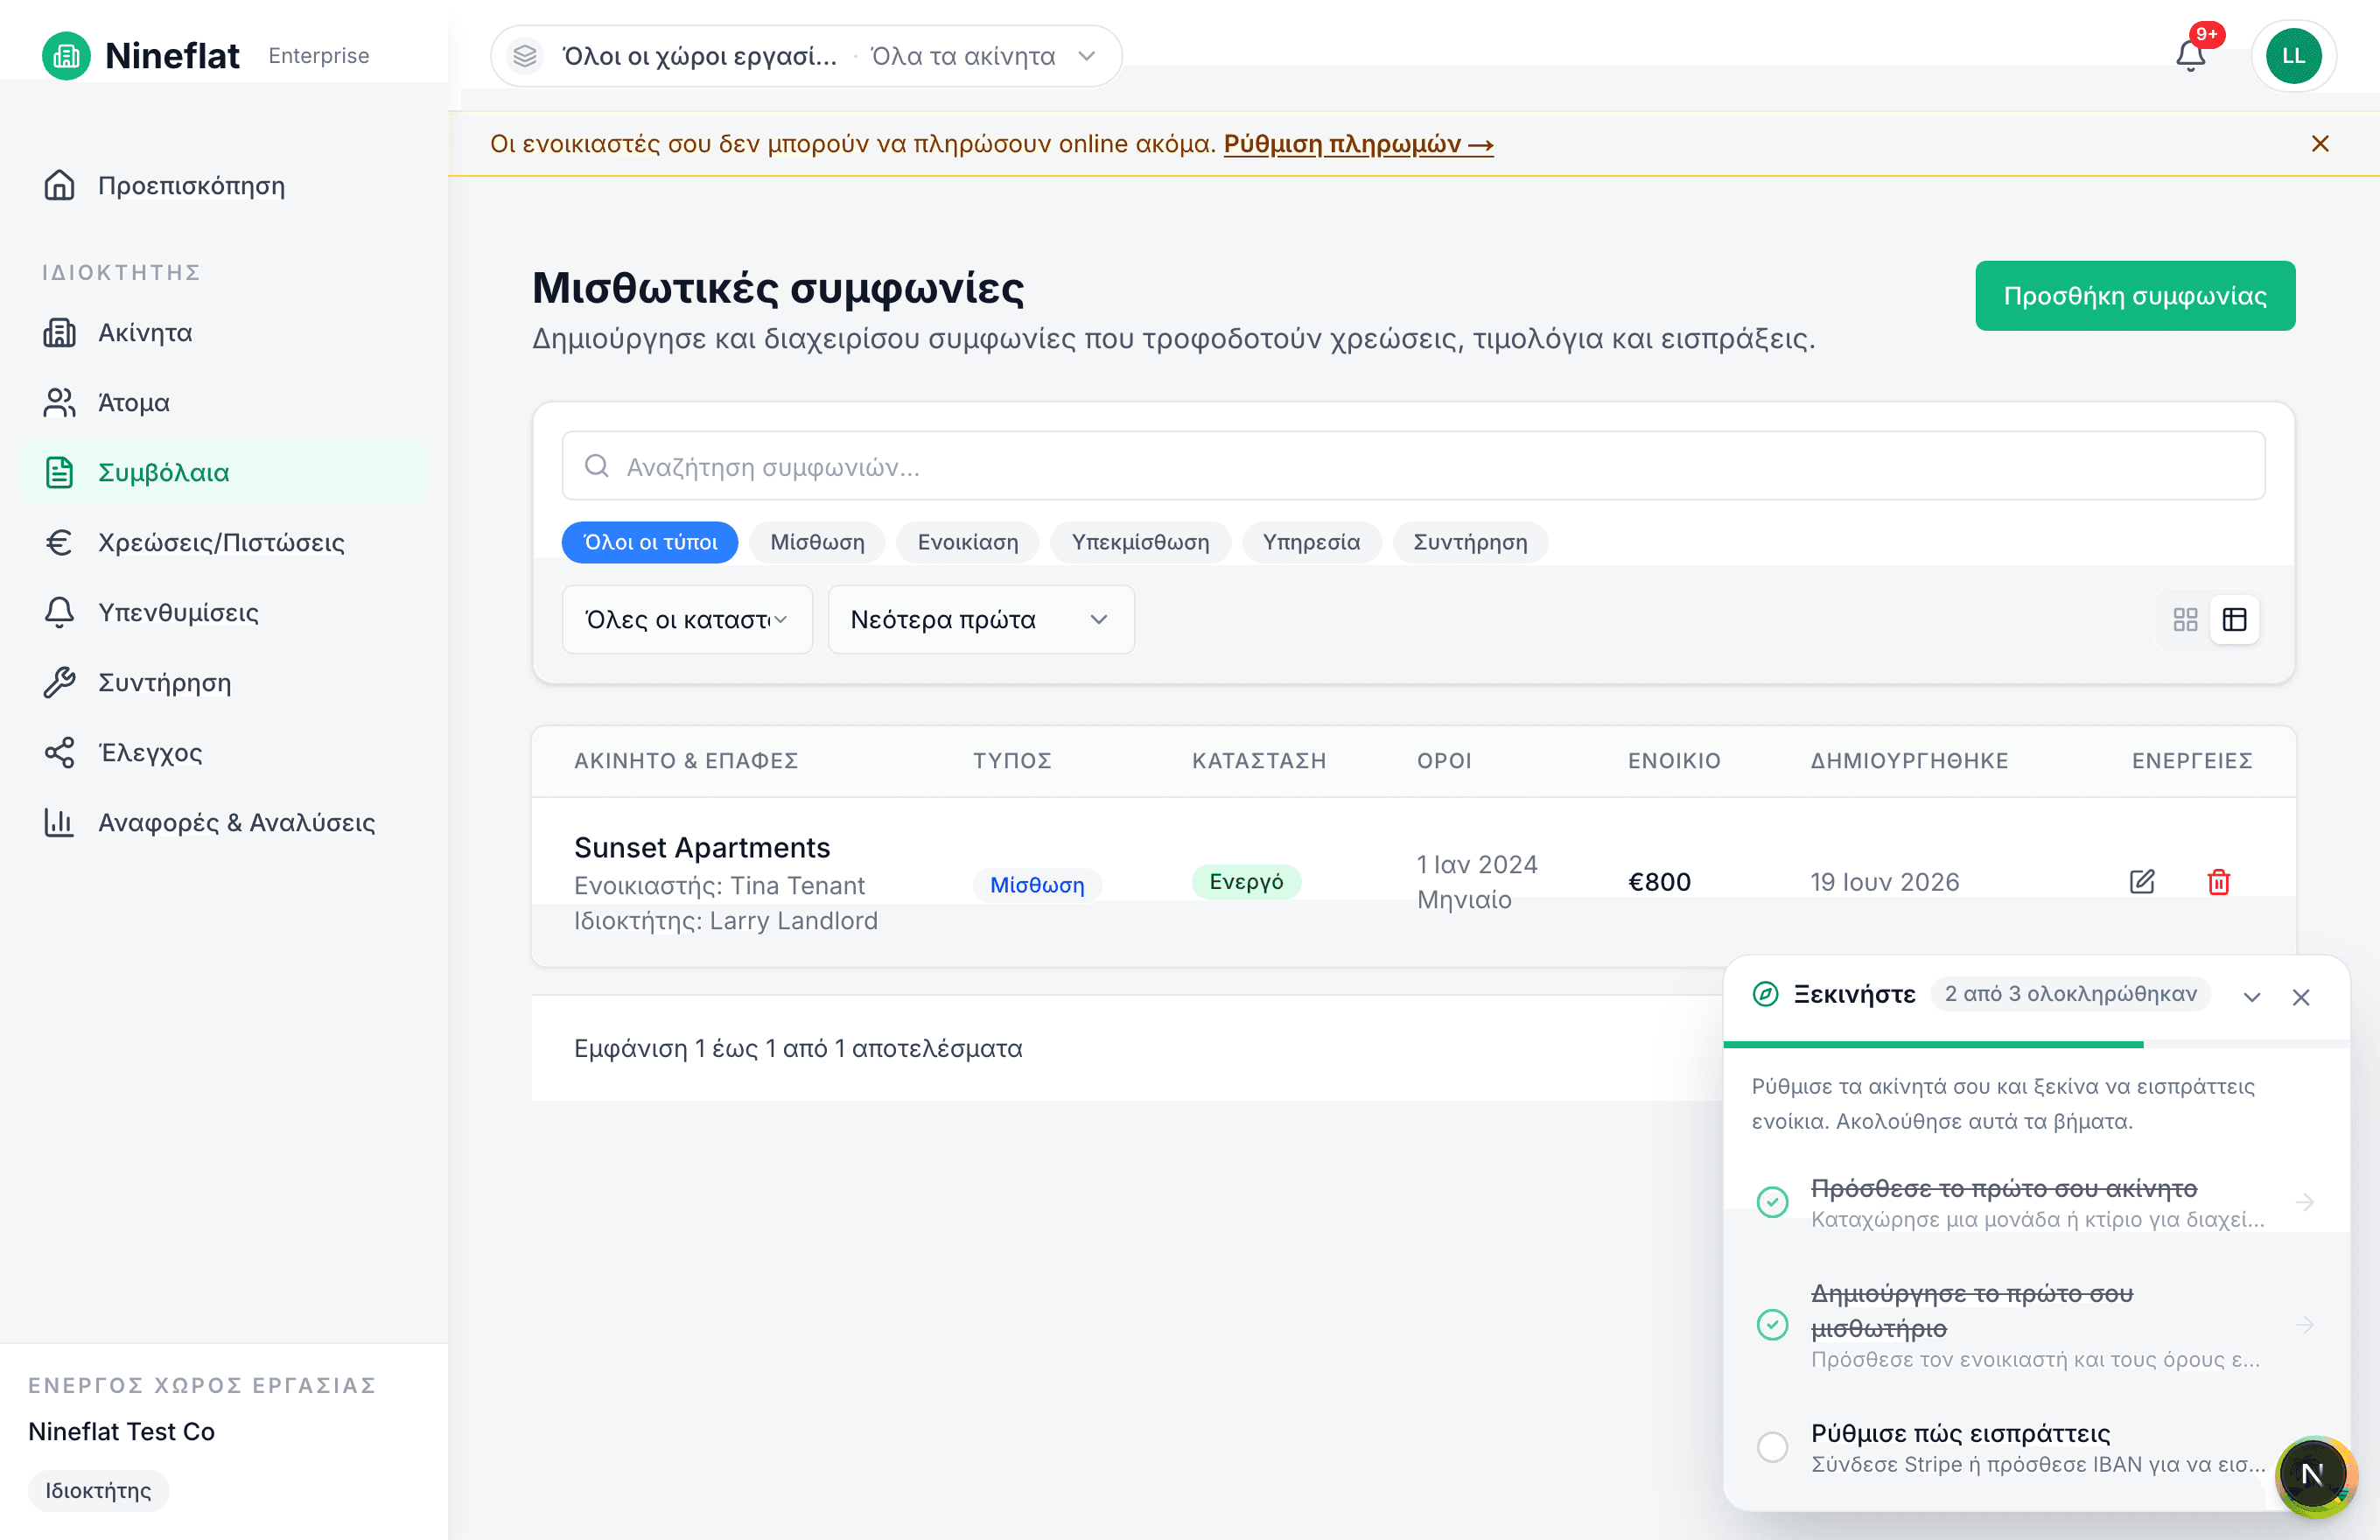The width and height of the screenshot is (2380, 1540).
Task: Toggle the Ρύθμισε πώς εισπράττεις step circle
Action: [x=1772, y=1447]
